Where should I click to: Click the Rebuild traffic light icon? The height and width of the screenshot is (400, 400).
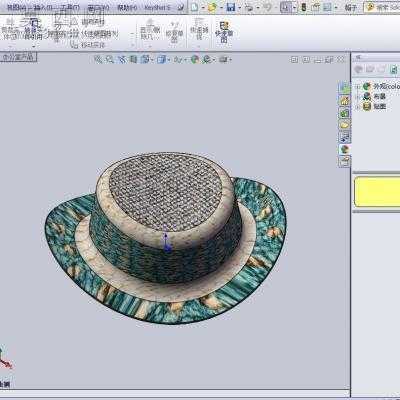coord(304,7)
